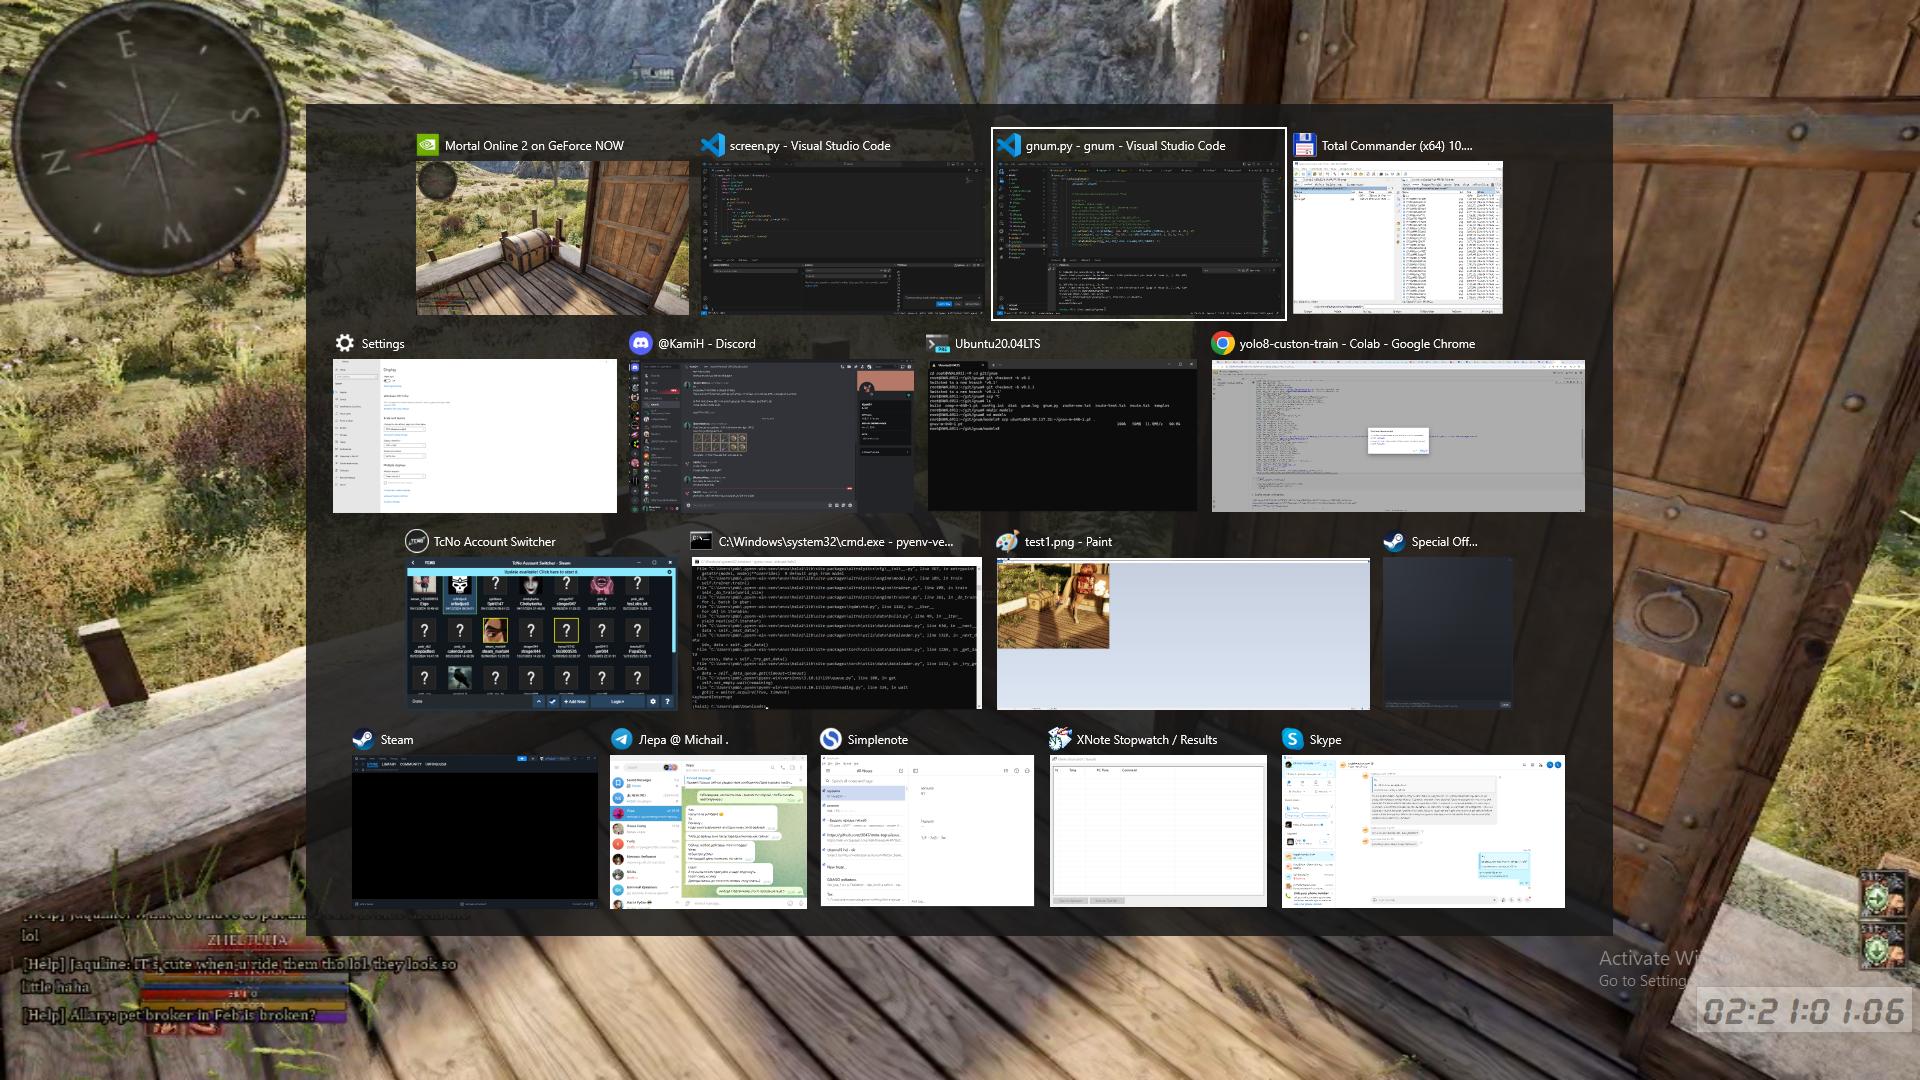Click the 'Ubuntu20.04LTS' title text
This screenshot has height=1080, width=1920.
tap(997, 344)
